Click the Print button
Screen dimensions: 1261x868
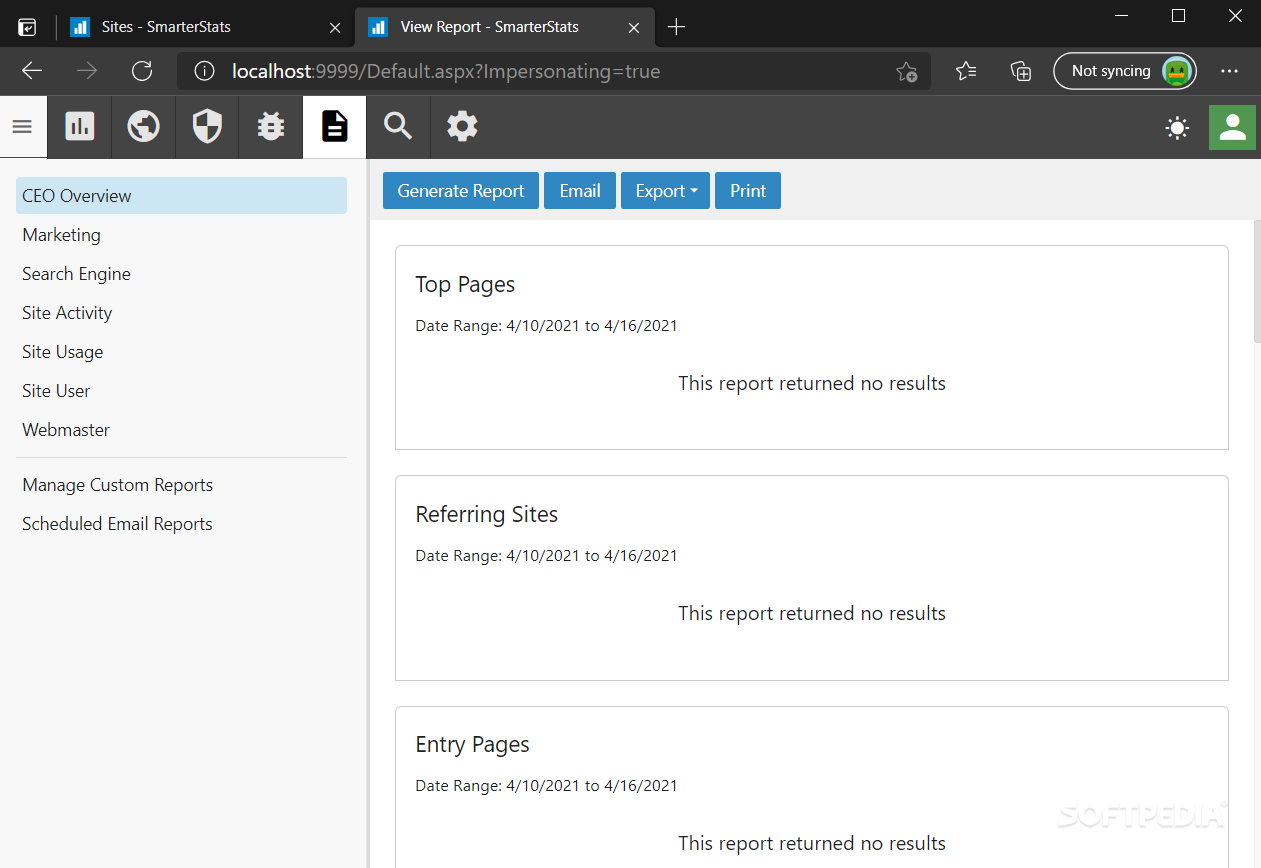[748, 191]
